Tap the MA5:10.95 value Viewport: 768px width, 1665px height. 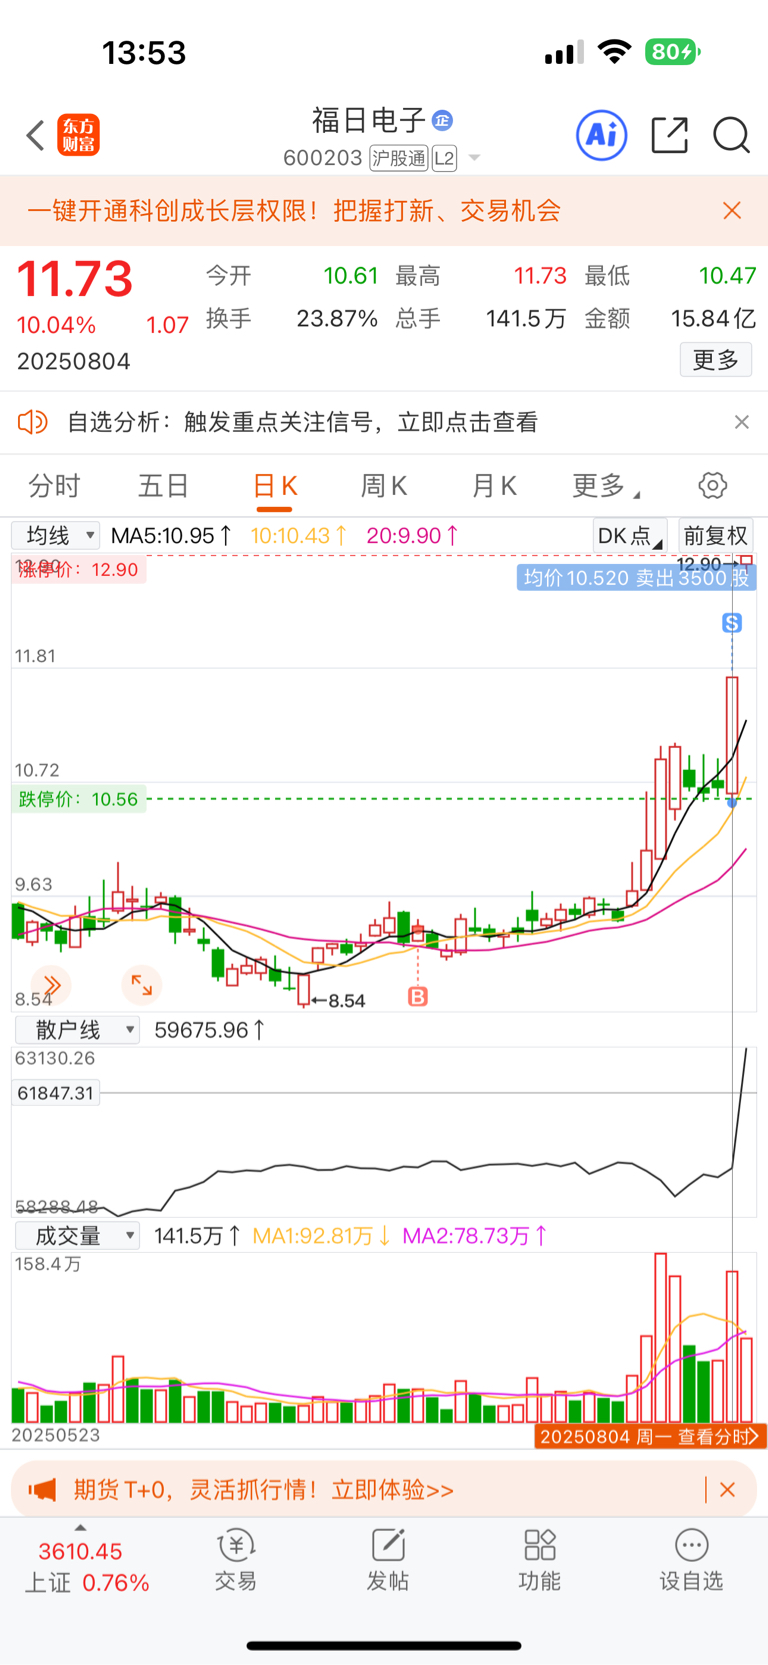pos(171,536)
